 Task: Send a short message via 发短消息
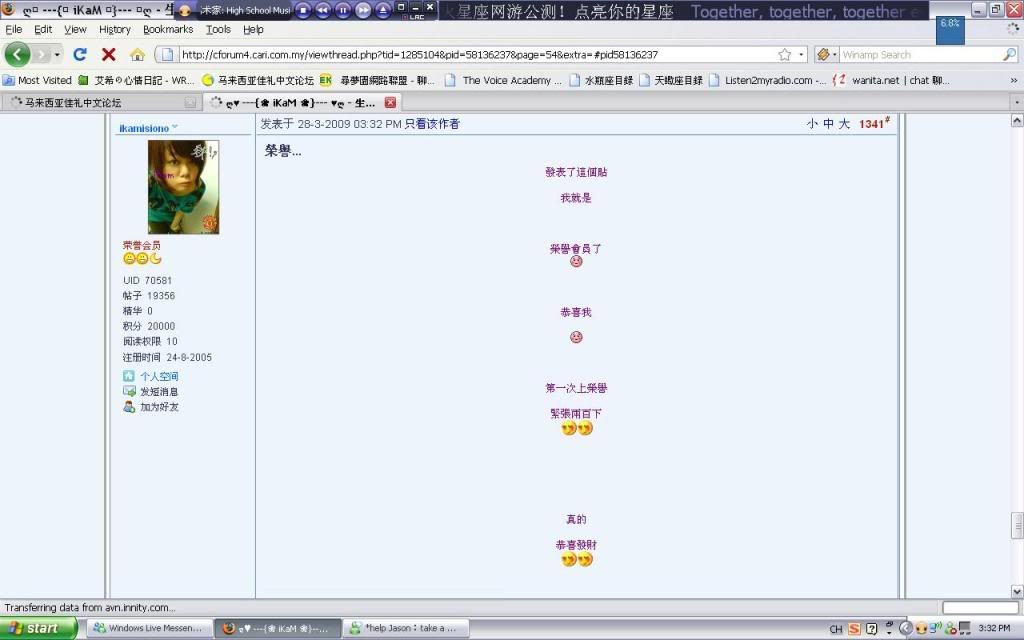coord(158,392)
